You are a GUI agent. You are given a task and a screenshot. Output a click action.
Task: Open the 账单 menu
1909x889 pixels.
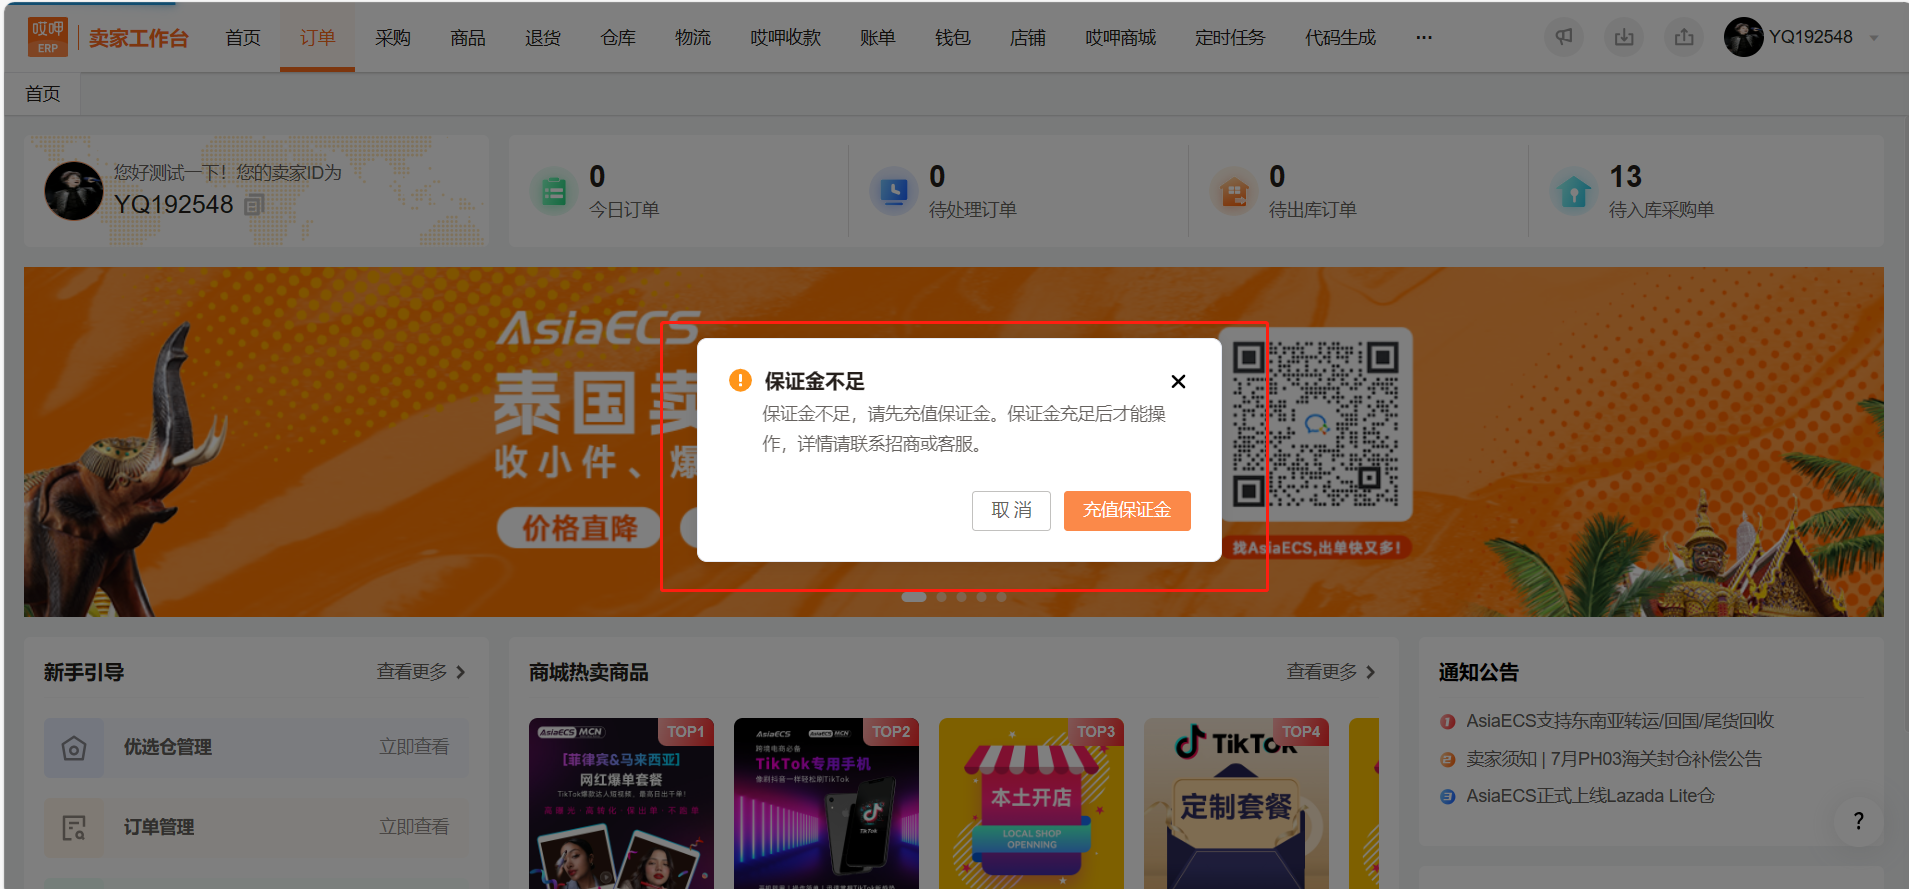(878, 38)
